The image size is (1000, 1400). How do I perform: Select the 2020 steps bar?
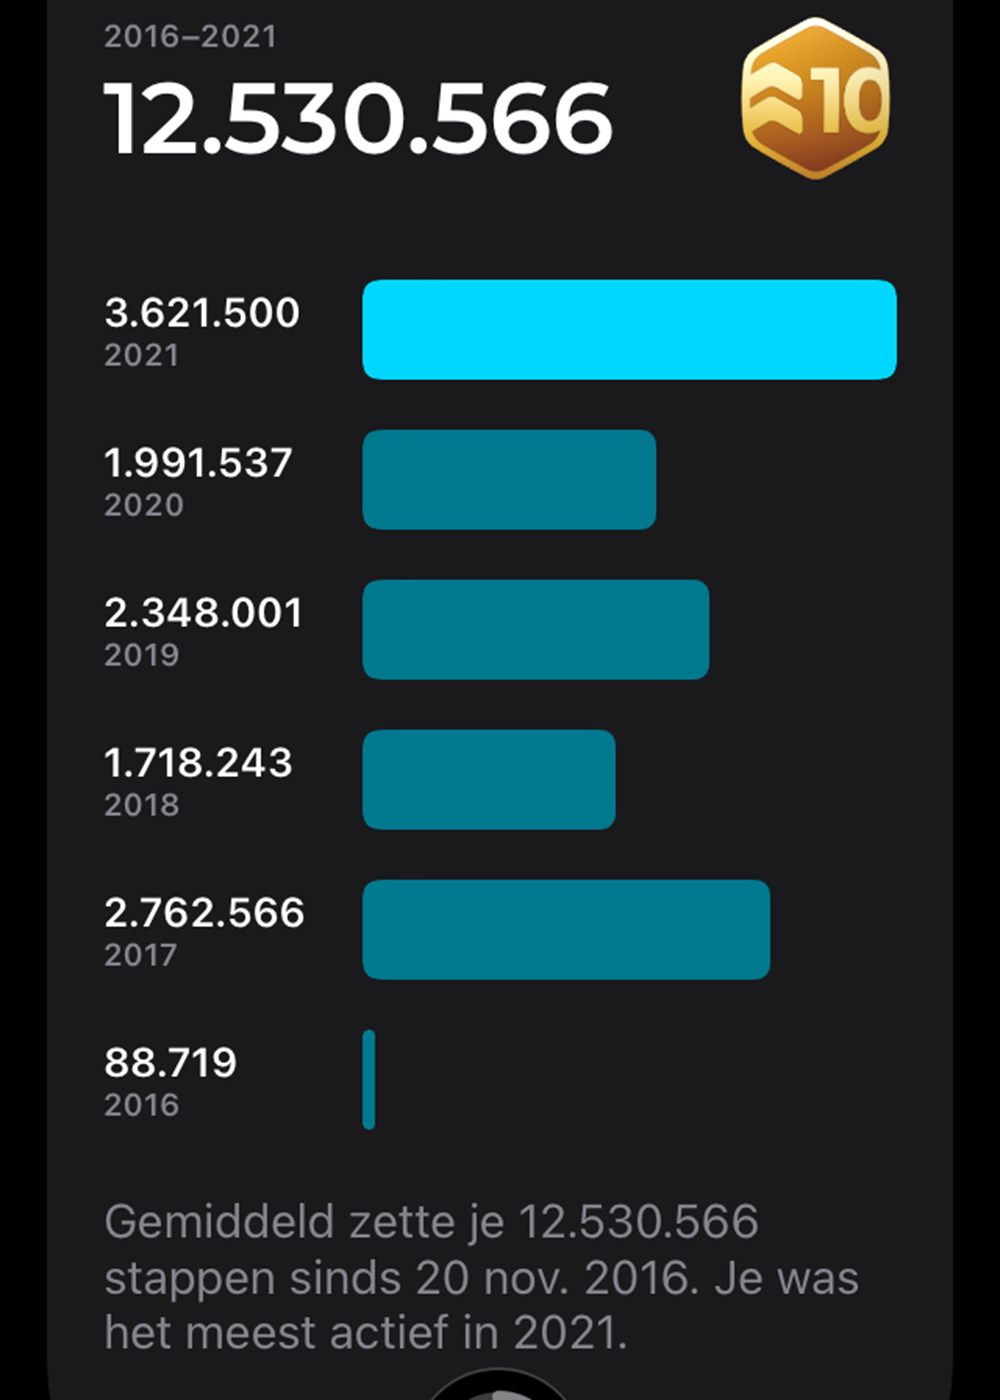point(509,479)
